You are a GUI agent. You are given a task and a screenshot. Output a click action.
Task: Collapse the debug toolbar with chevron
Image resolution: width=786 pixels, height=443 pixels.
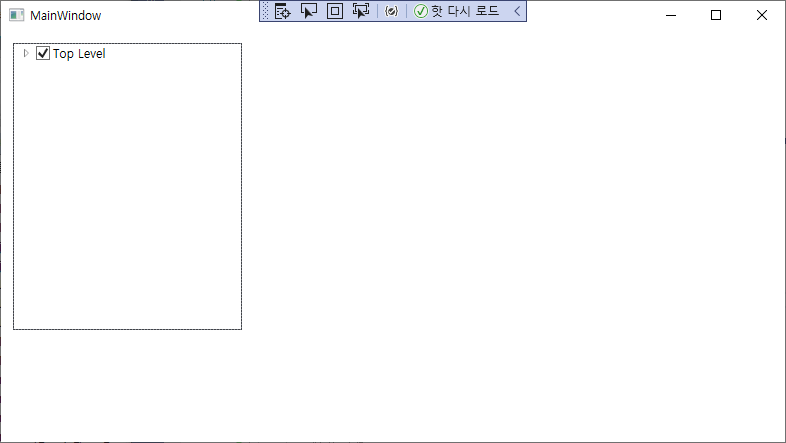coord(517,11)
